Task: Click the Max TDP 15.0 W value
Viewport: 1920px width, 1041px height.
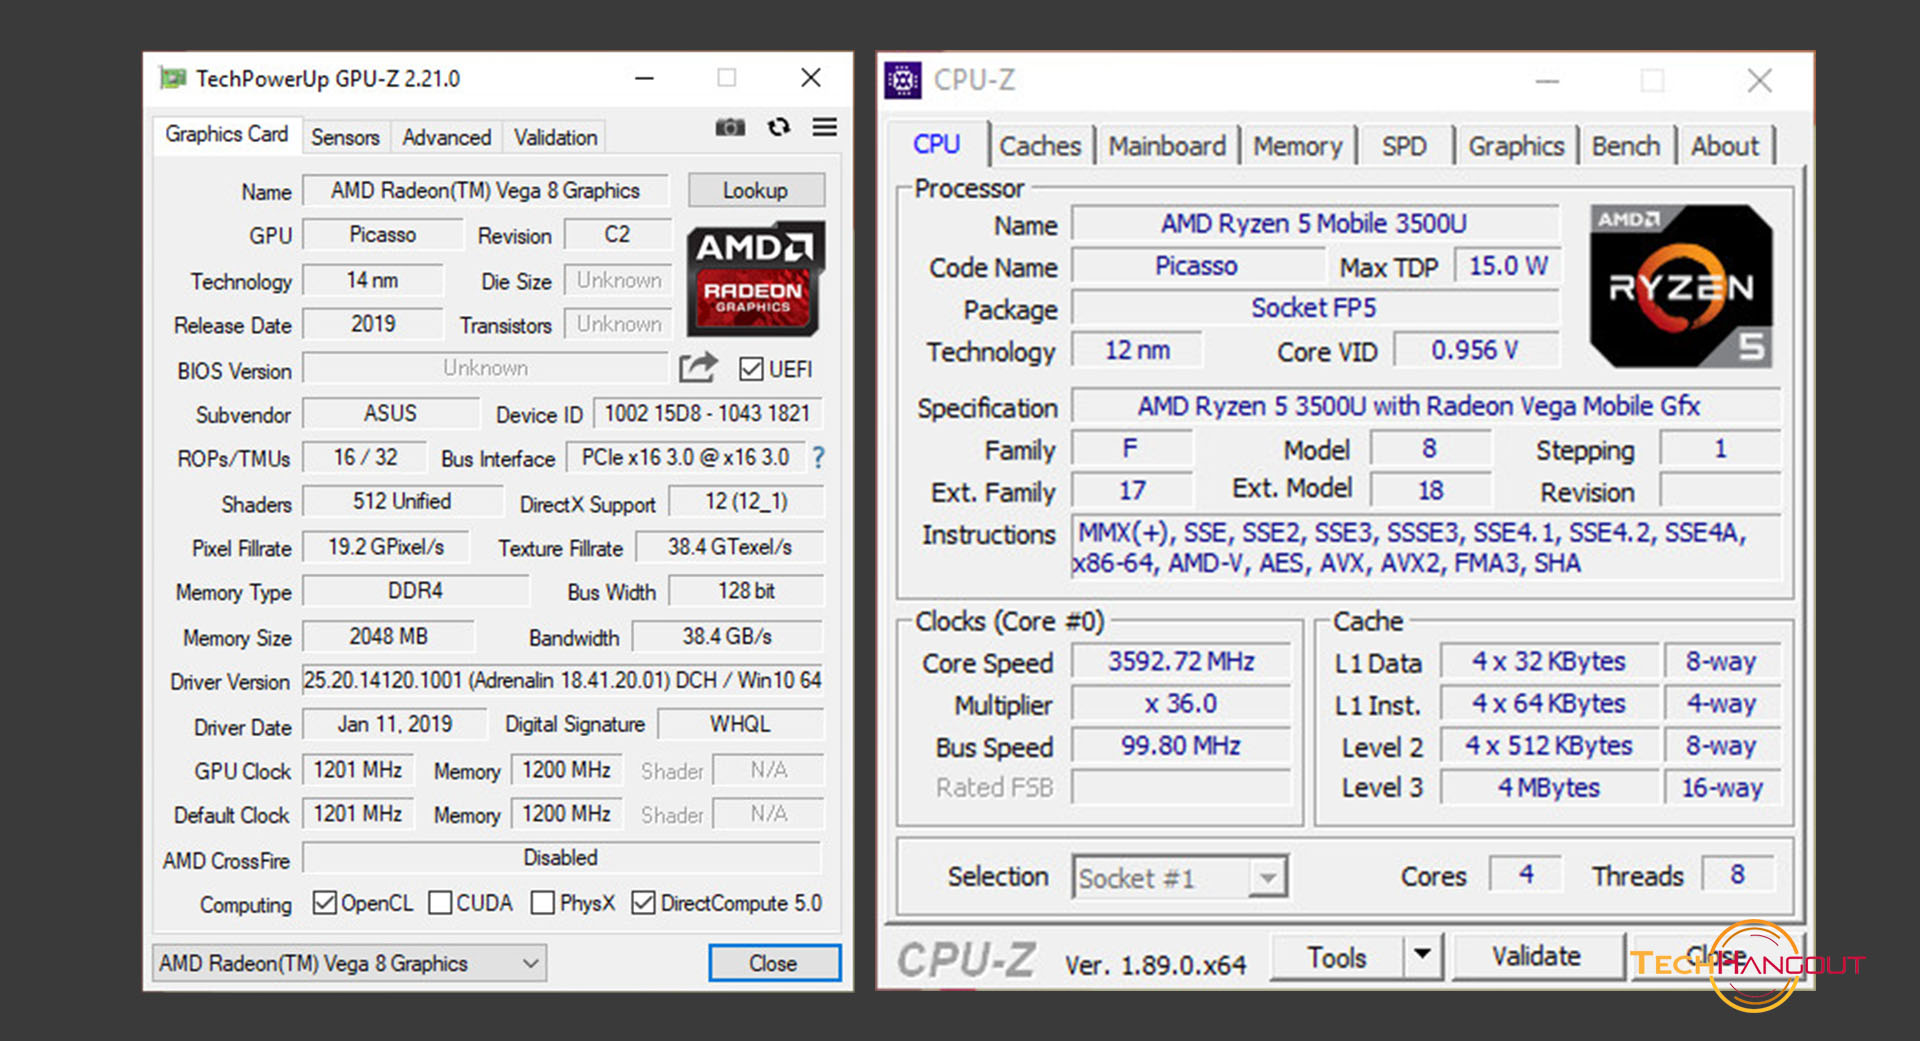Action: (1508, 266)
